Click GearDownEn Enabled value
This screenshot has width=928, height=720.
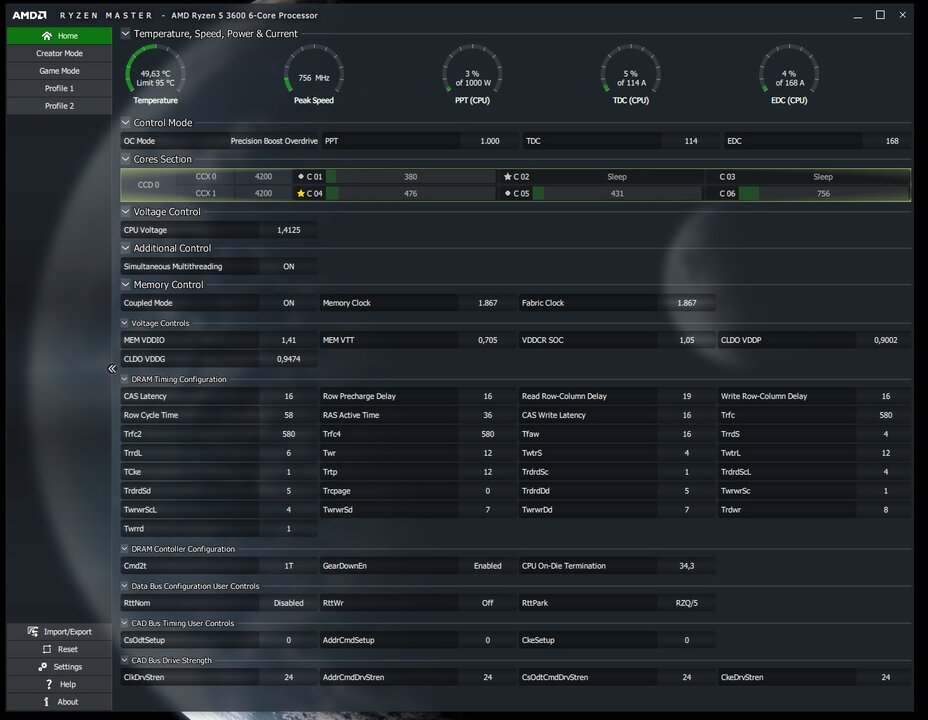click(487, 566)
